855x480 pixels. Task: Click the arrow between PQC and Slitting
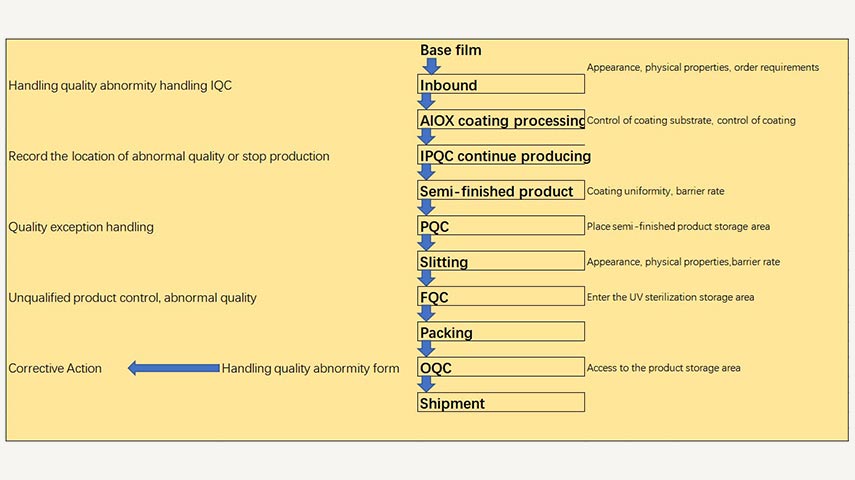click(427, 243)
